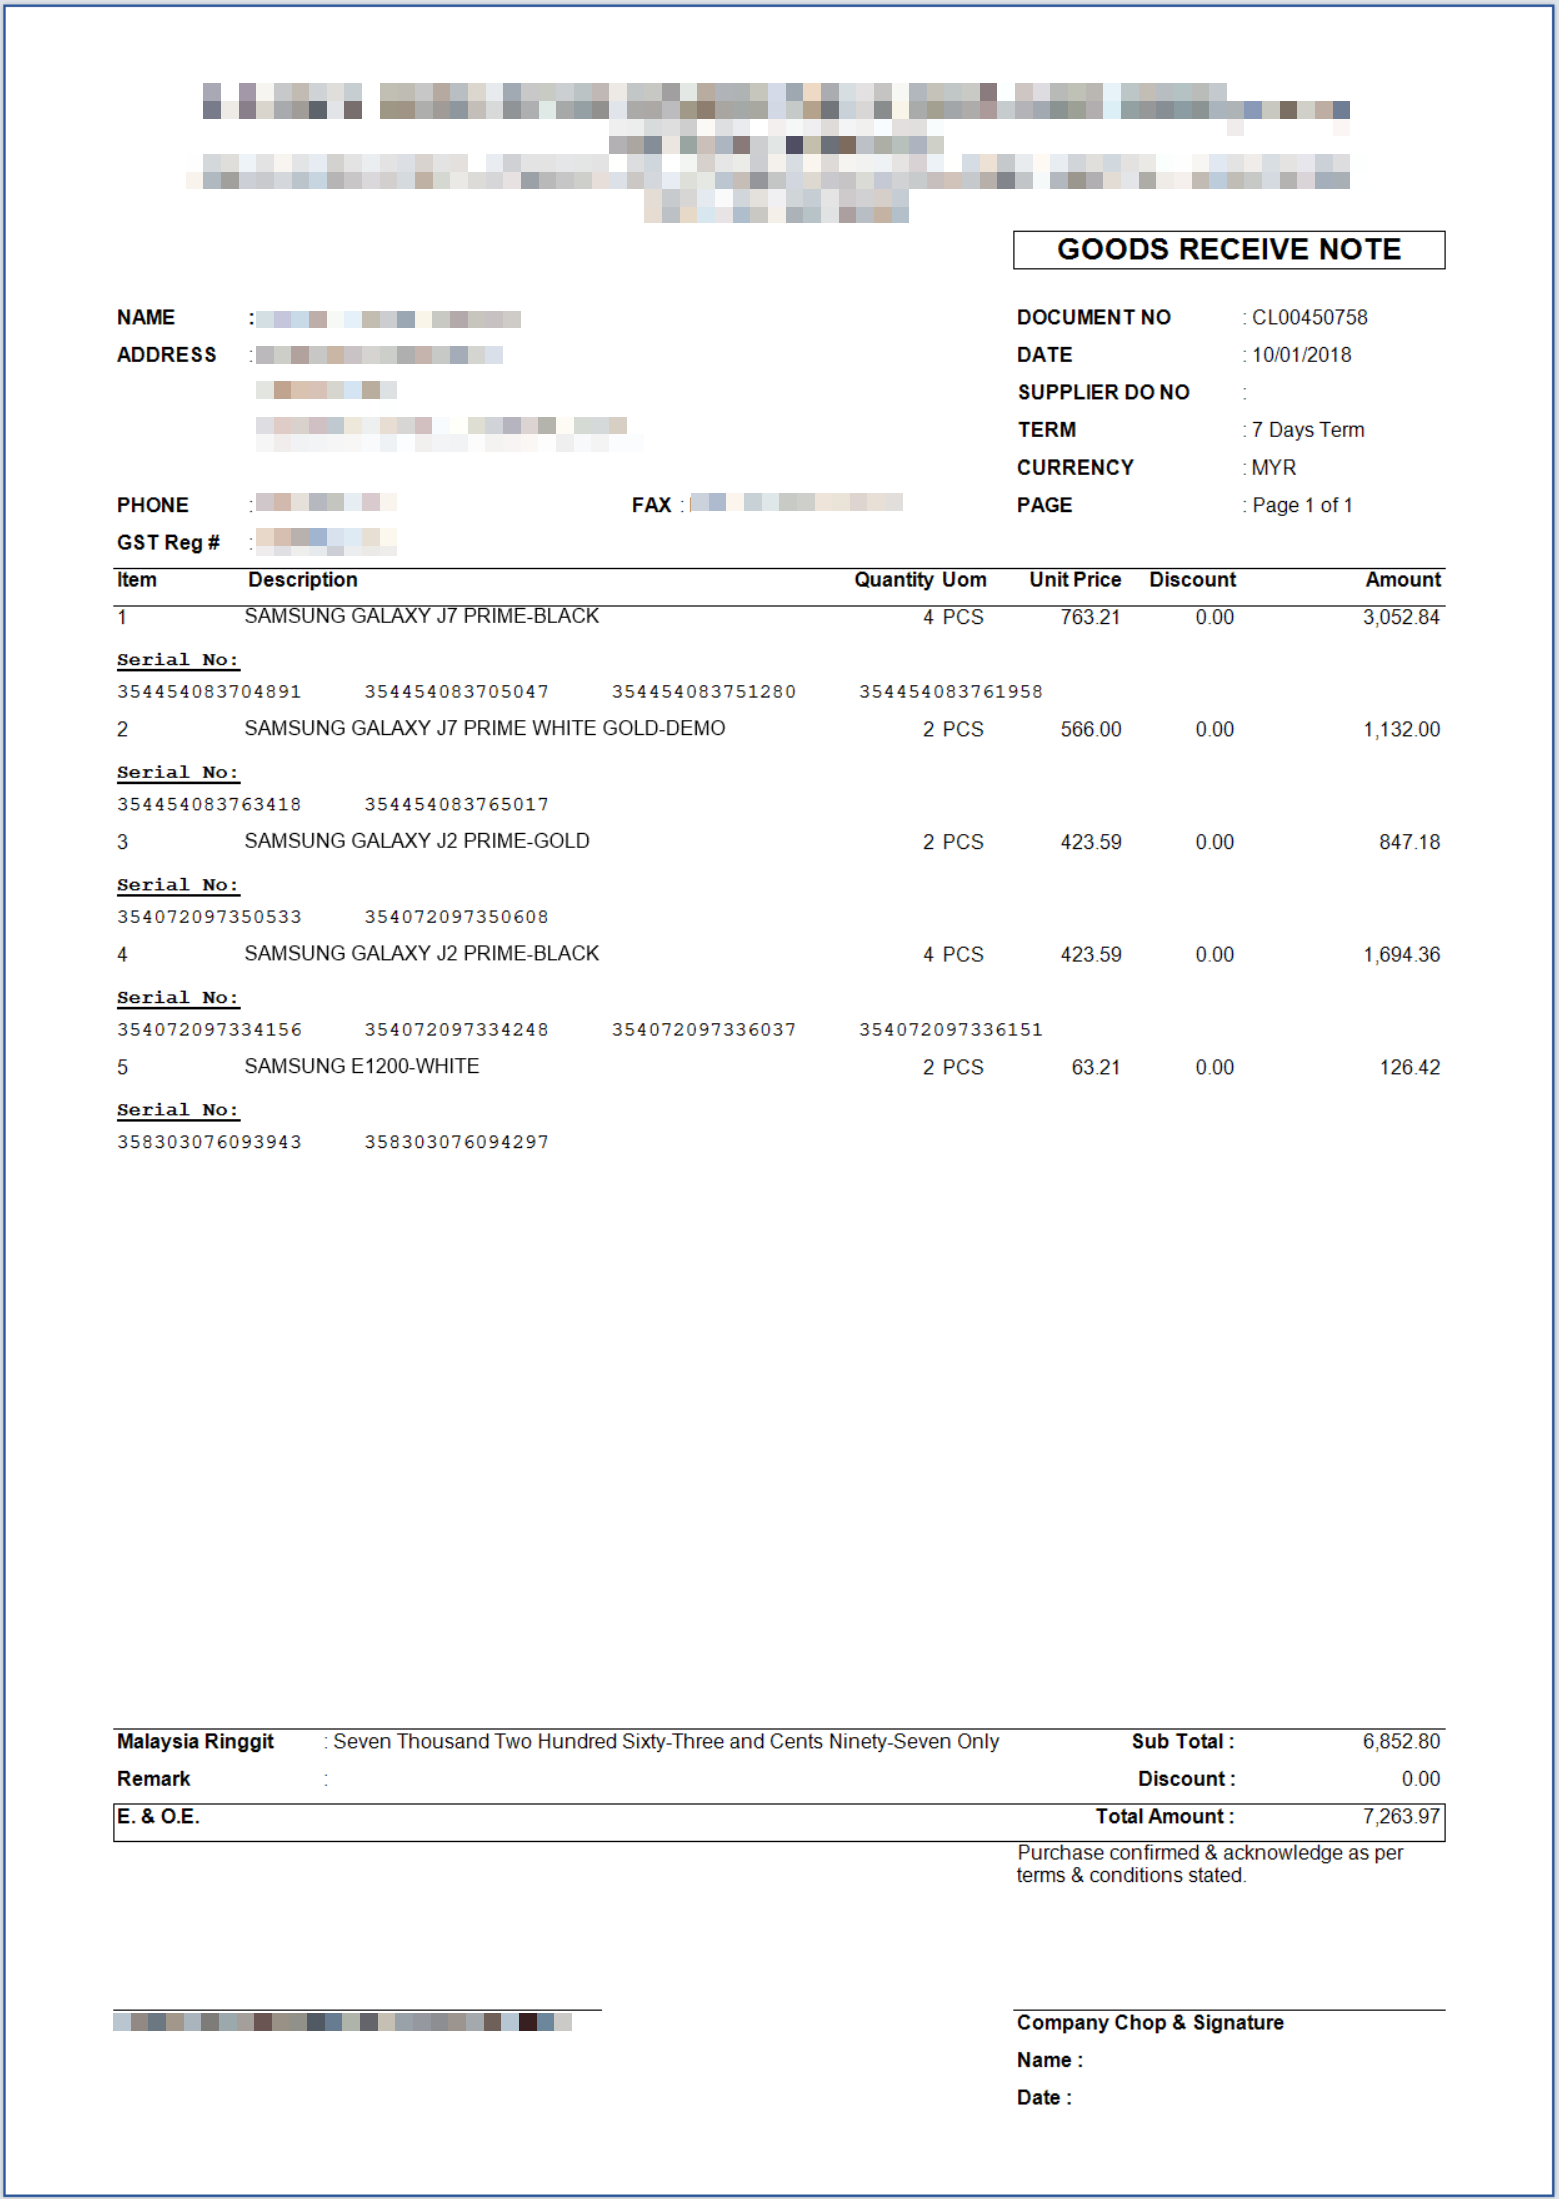Click serial number 354454083761958
Image resolution: width=1559 pixels, height=2199 pixels.
click(951, 692)
